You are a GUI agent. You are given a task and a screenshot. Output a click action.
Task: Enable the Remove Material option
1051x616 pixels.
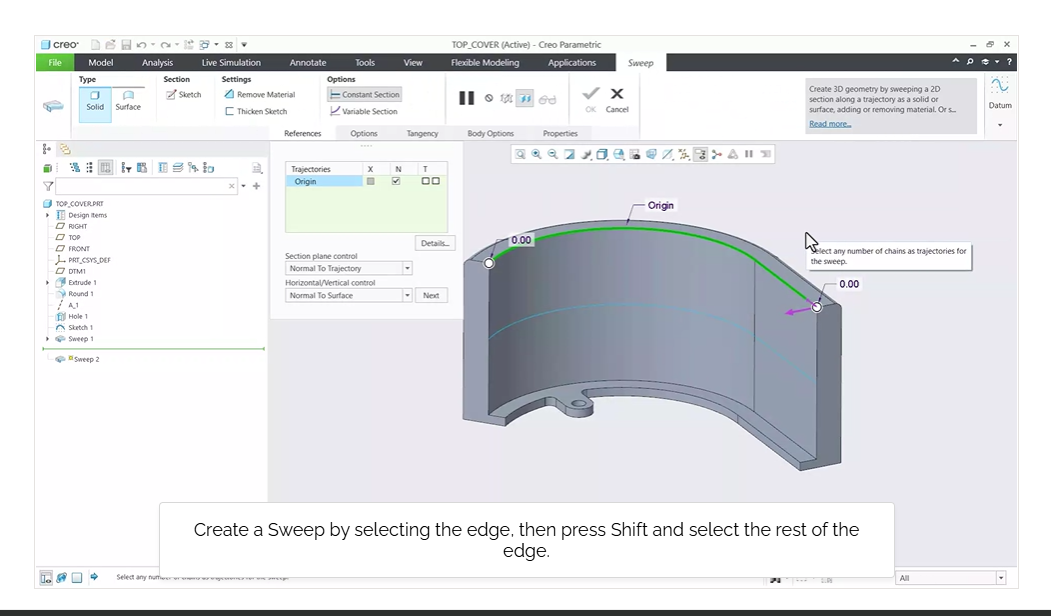(x=259, y=95)
